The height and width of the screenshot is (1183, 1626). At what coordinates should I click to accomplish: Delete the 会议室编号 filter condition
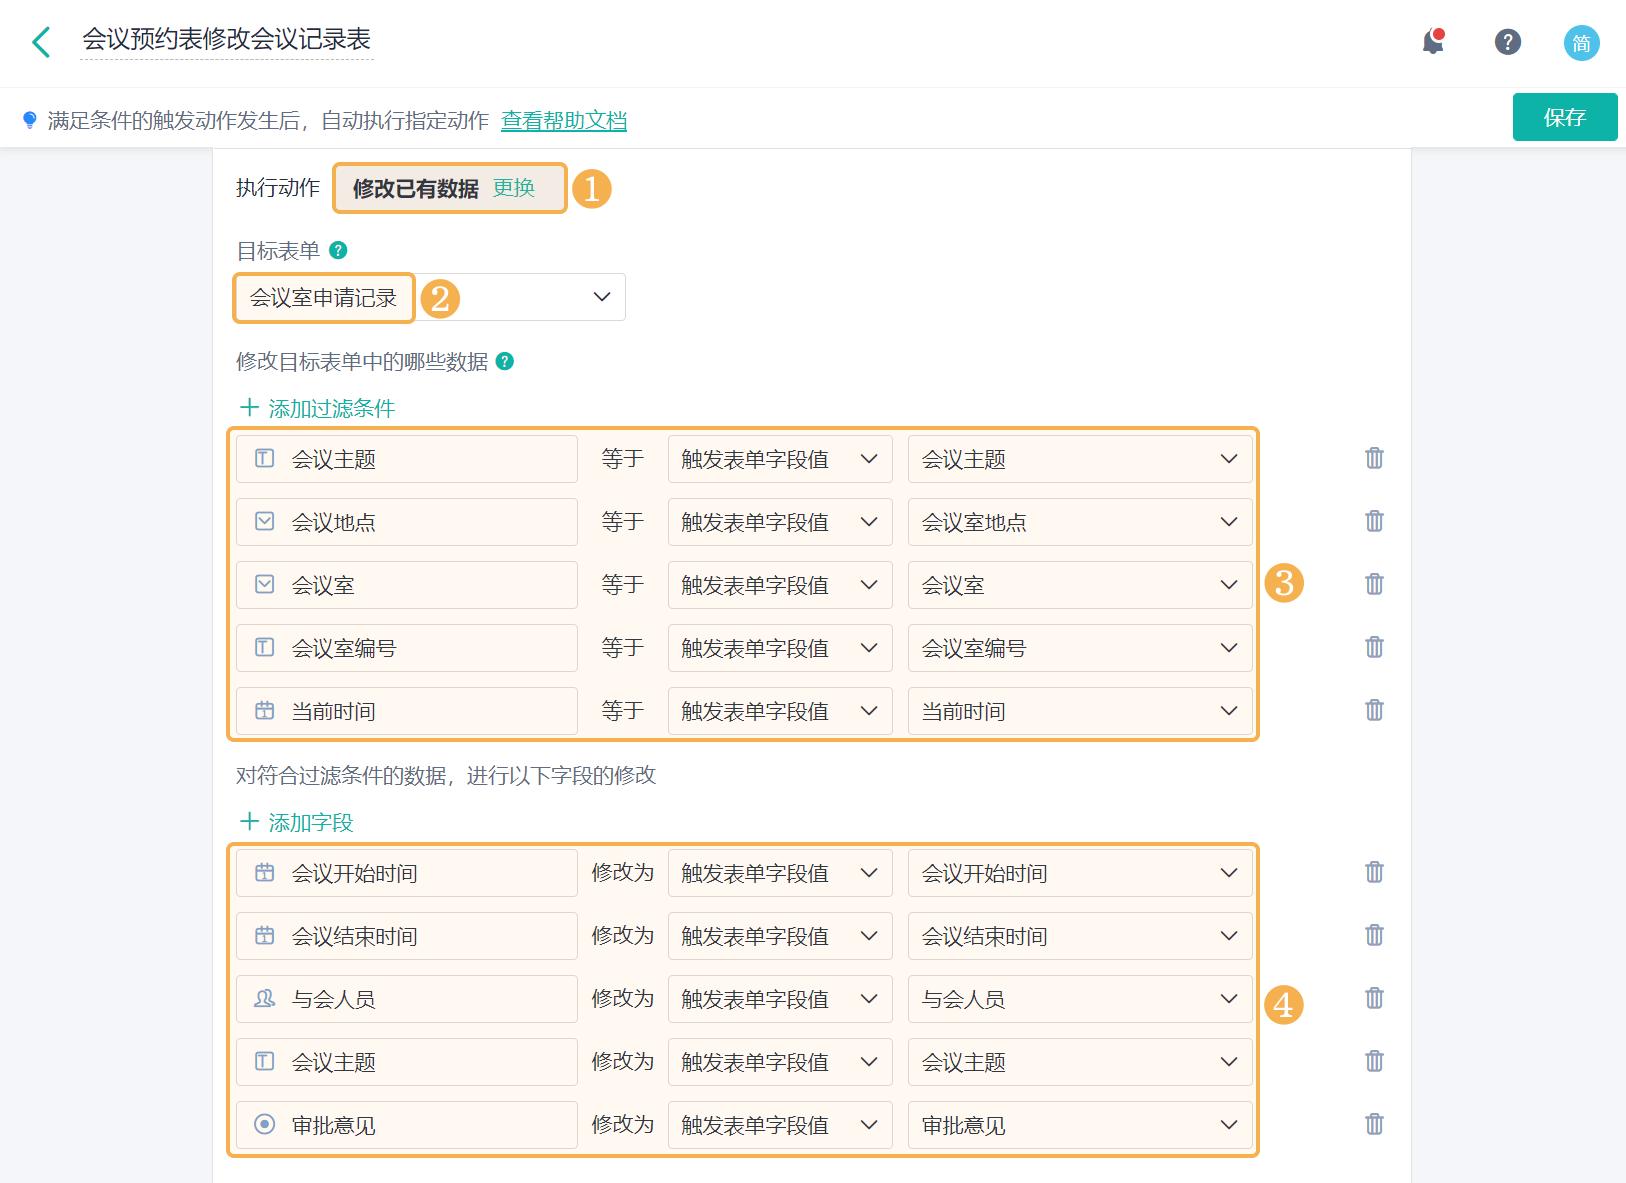(1375, 648)
